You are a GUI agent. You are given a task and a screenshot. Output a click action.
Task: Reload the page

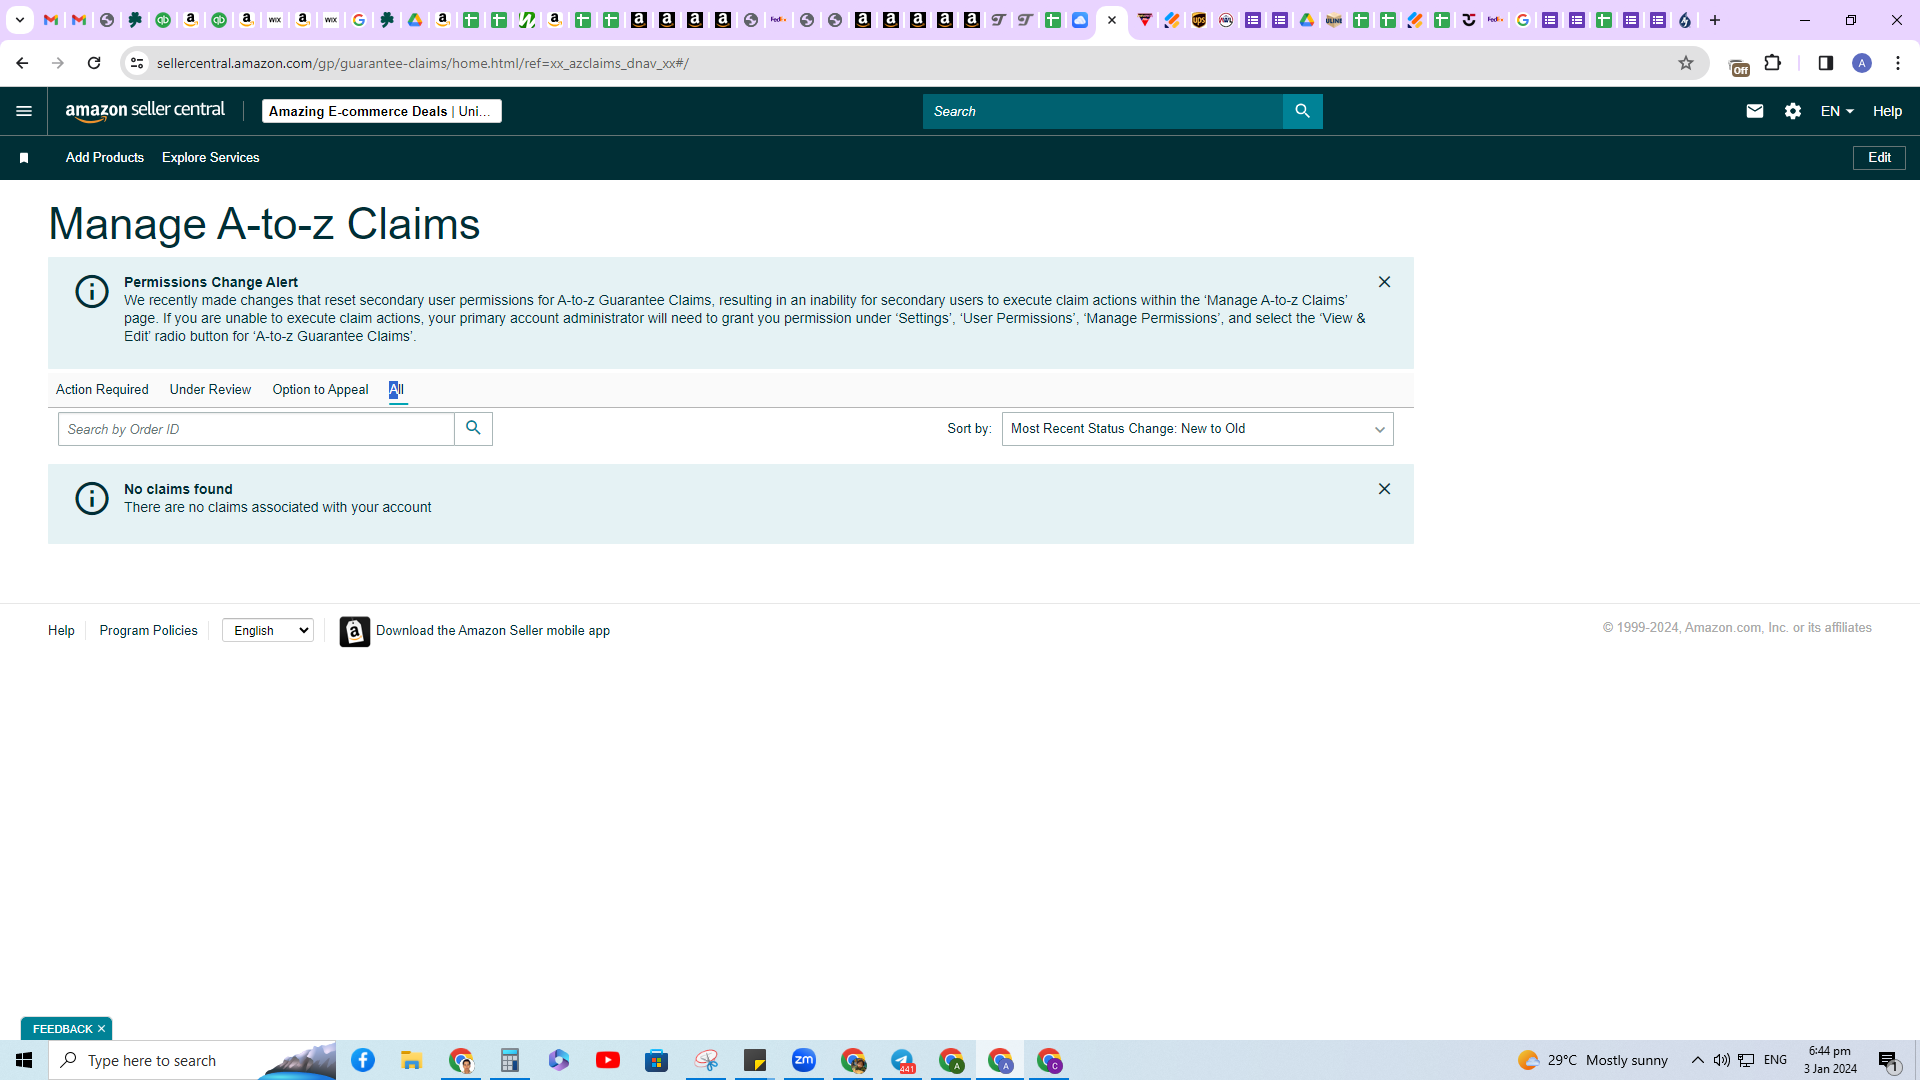(x=94, y=63)
